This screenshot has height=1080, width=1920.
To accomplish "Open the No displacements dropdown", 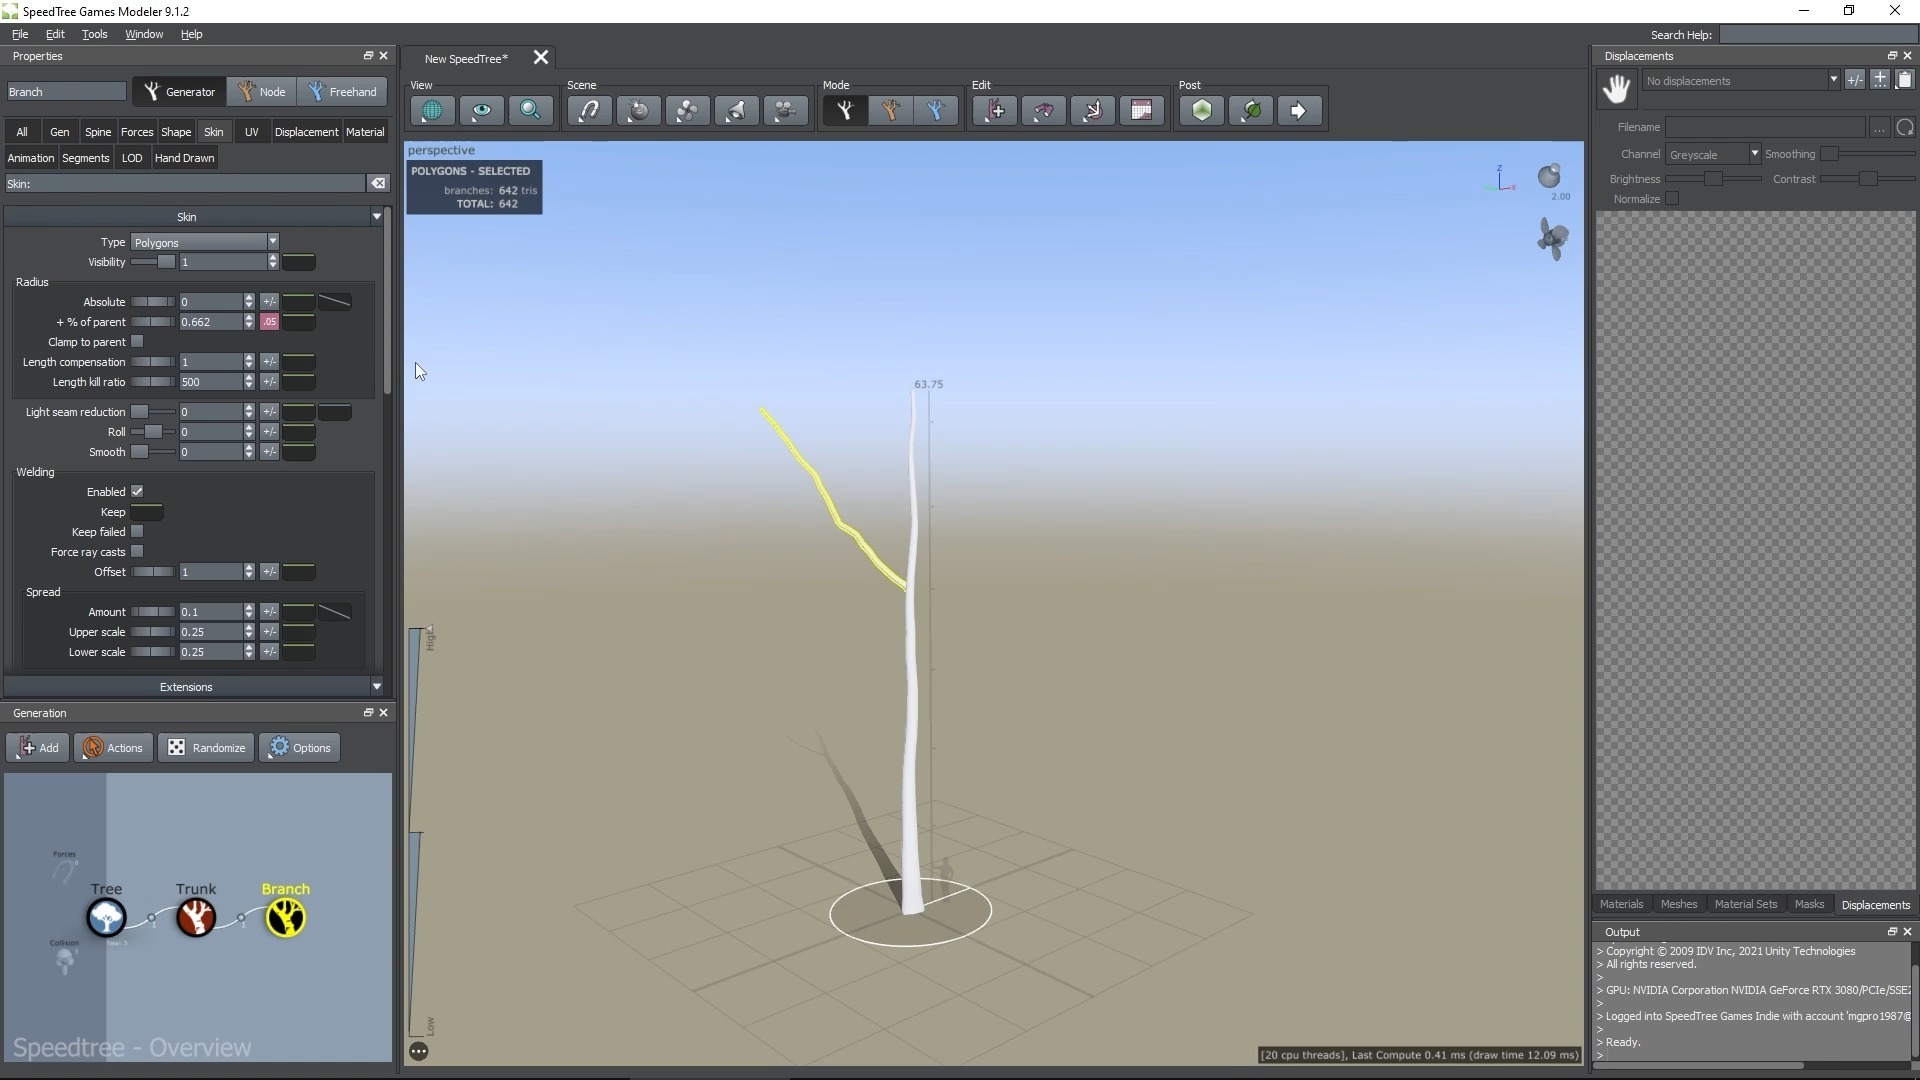I will (x=1740, y=81).
